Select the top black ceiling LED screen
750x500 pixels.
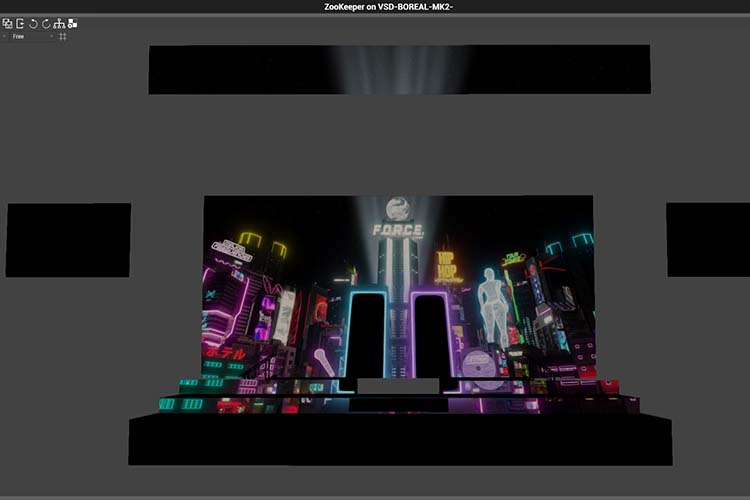[x=399, y=69]
